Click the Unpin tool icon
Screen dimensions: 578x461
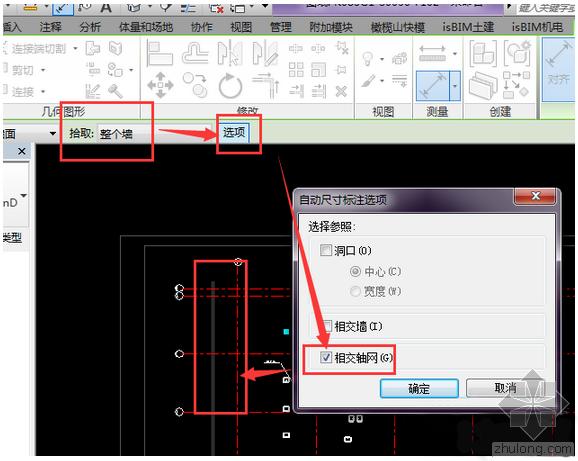pos(341,48)
